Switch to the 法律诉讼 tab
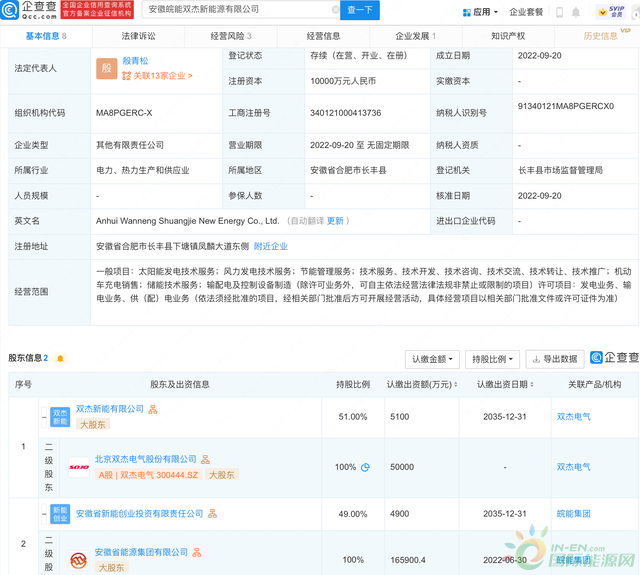Image resolution: width=640 pixels, height=575 pixels. (138, 36)
